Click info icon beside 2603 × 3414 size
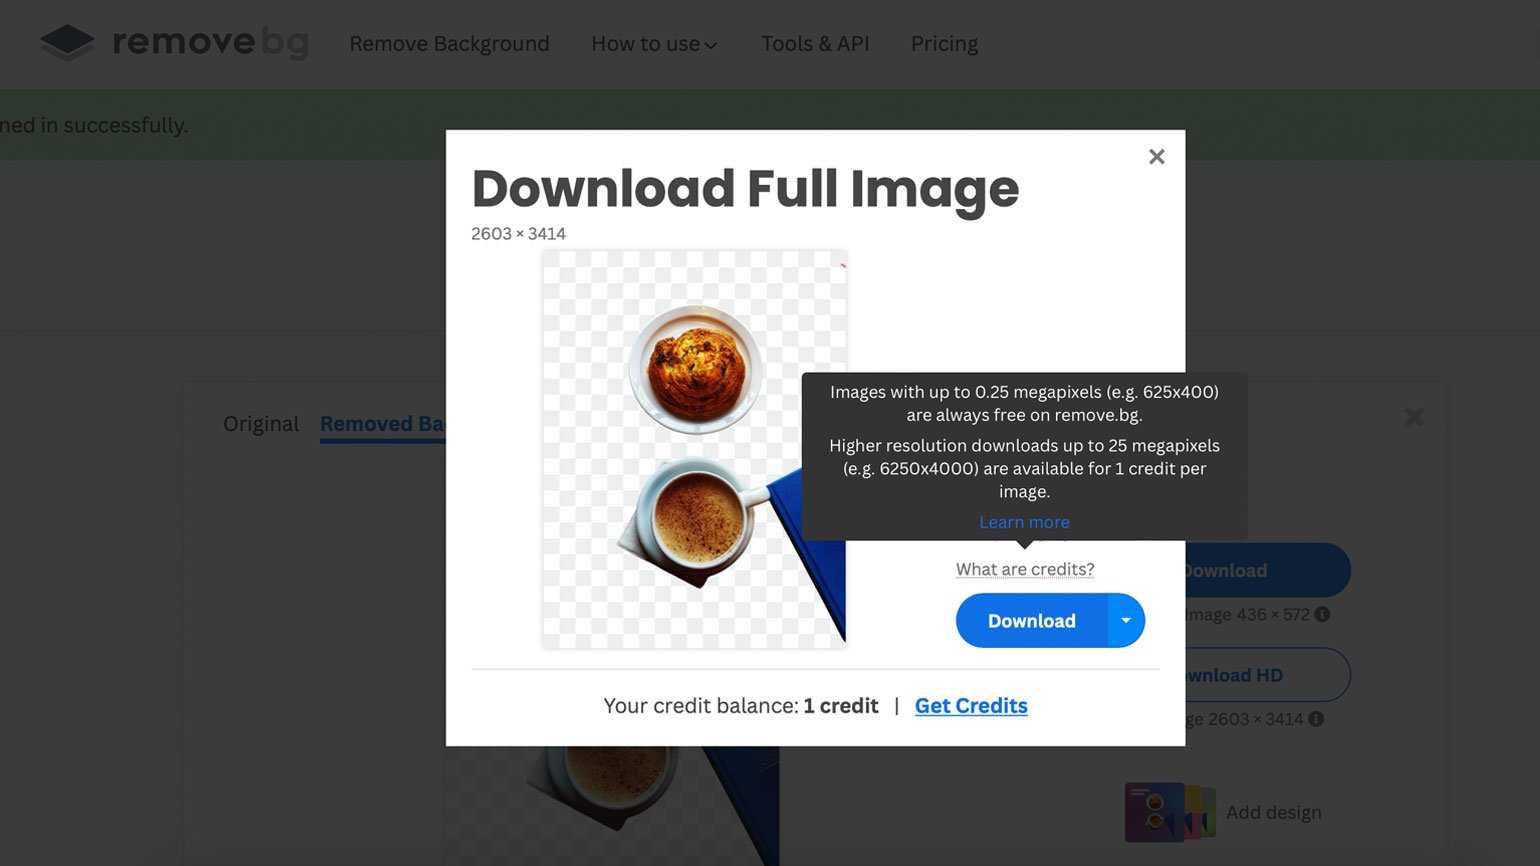Screen dimensions: 1540x866 [1316, 719]
